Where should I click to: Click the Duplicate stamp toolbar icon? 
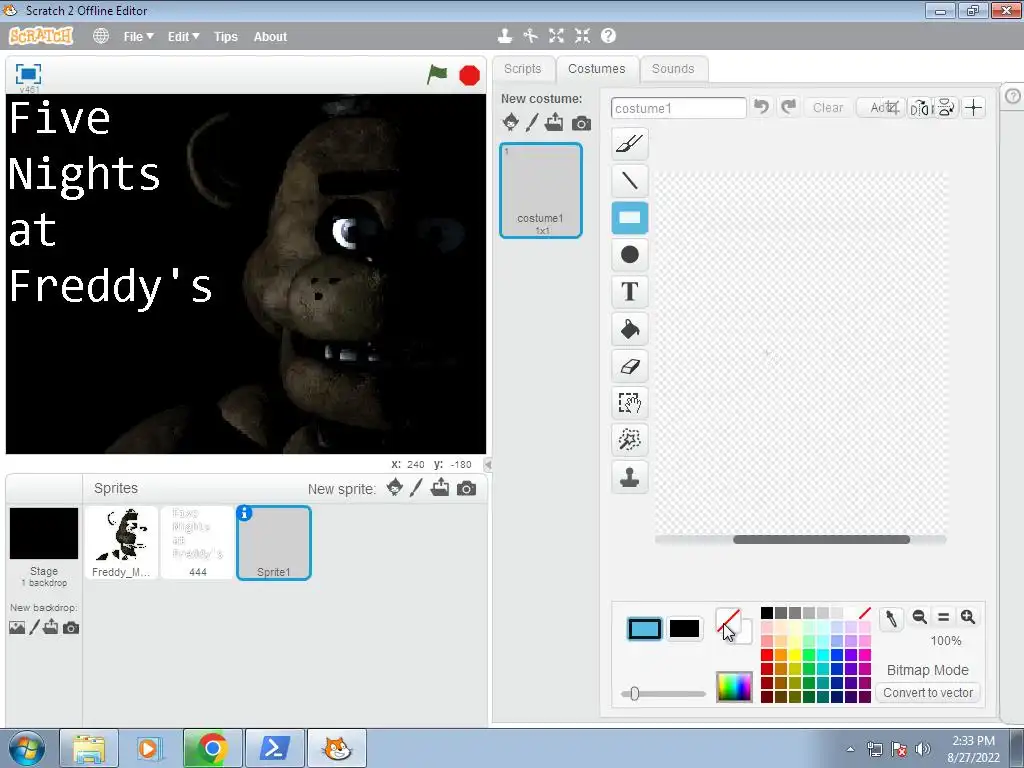point(505,36)
